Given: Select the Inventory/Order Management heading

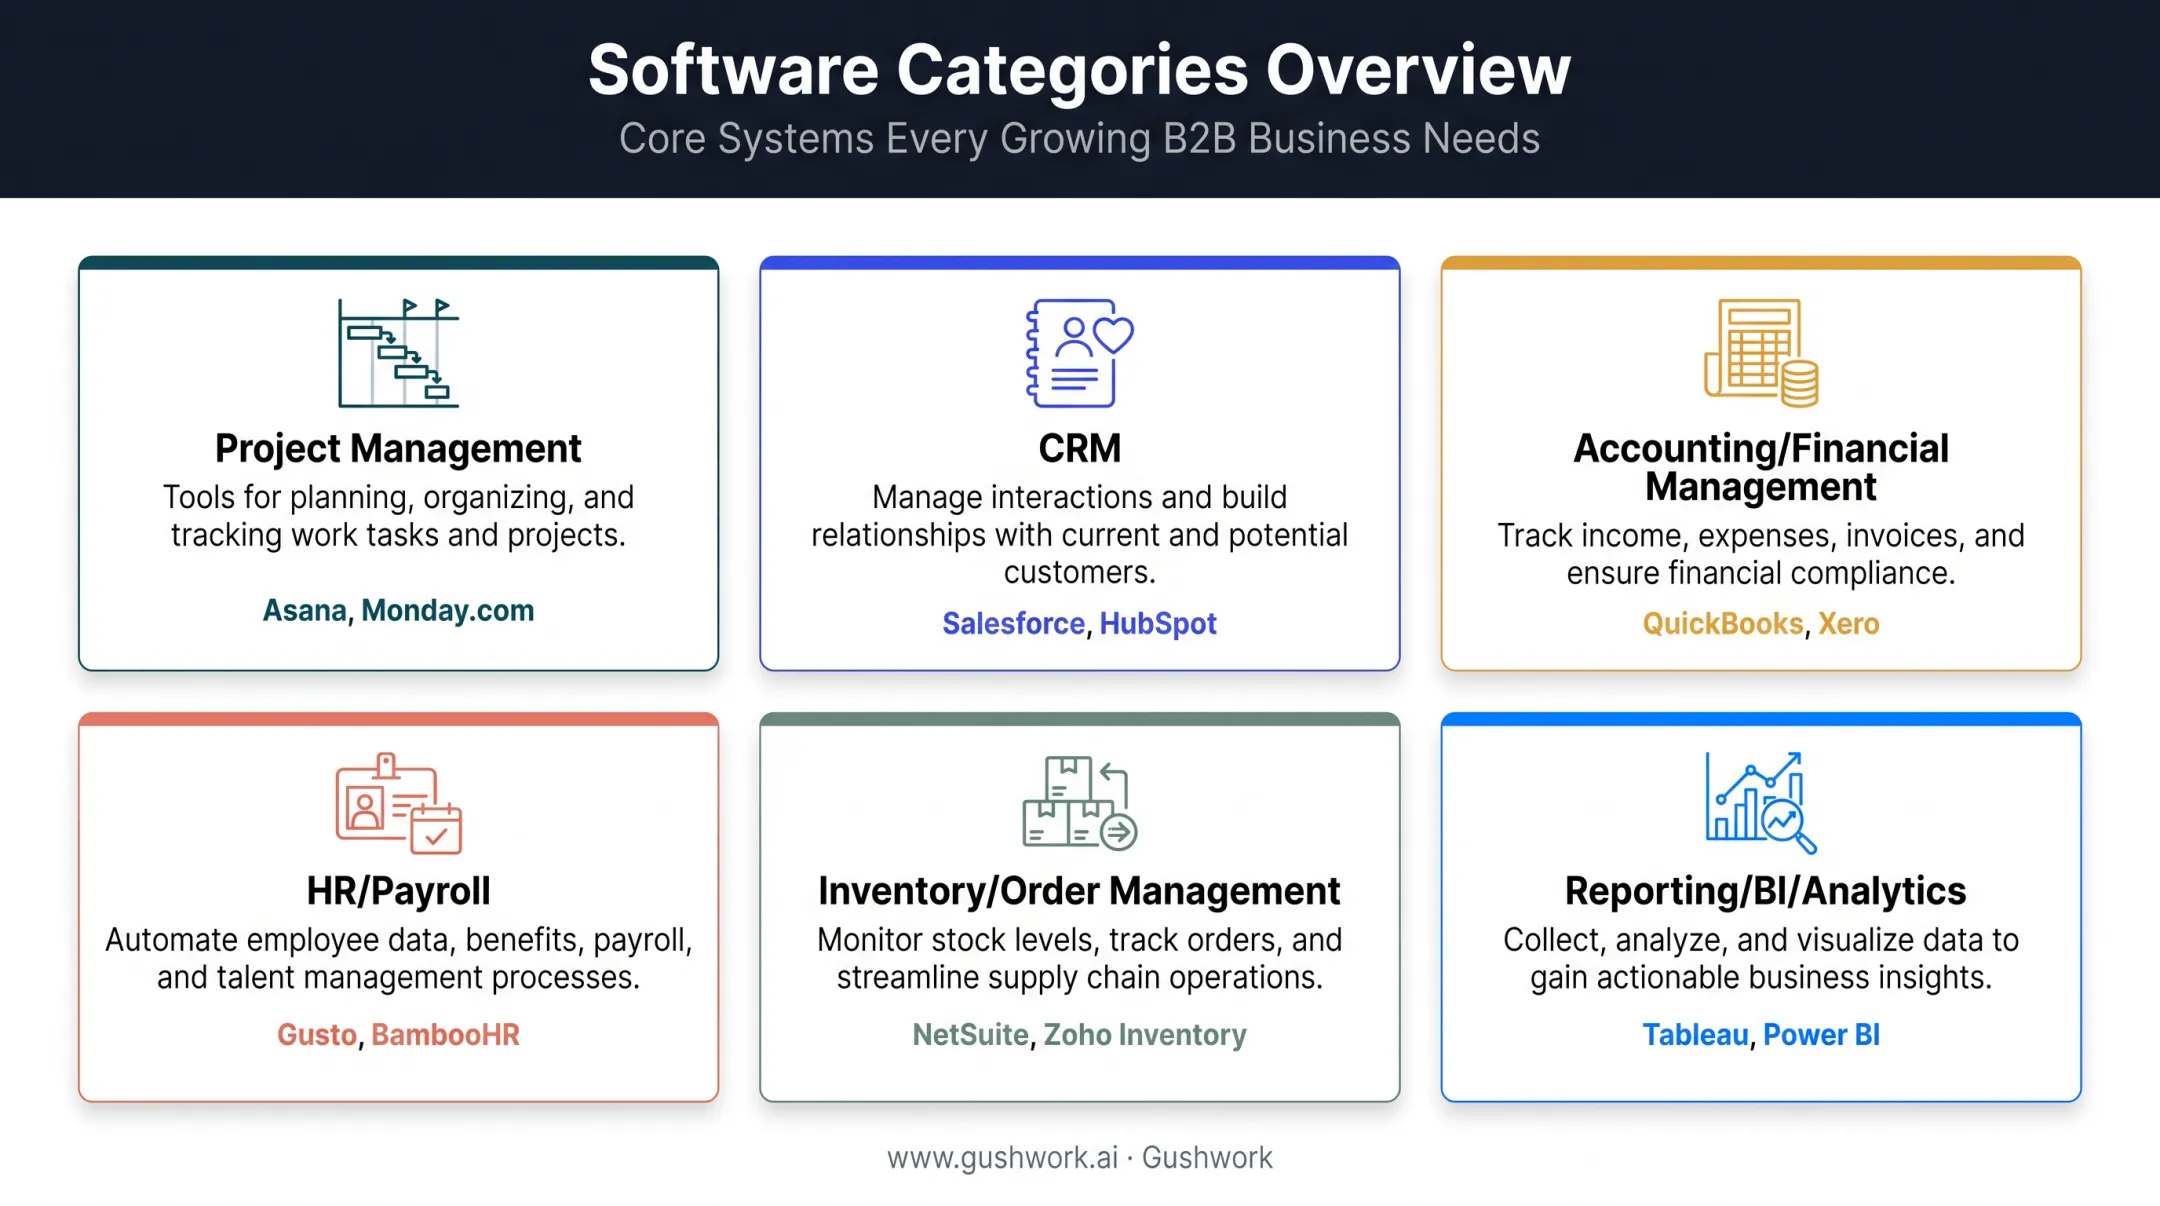Looking at the screenshot, I should (x=1079, y=891).
